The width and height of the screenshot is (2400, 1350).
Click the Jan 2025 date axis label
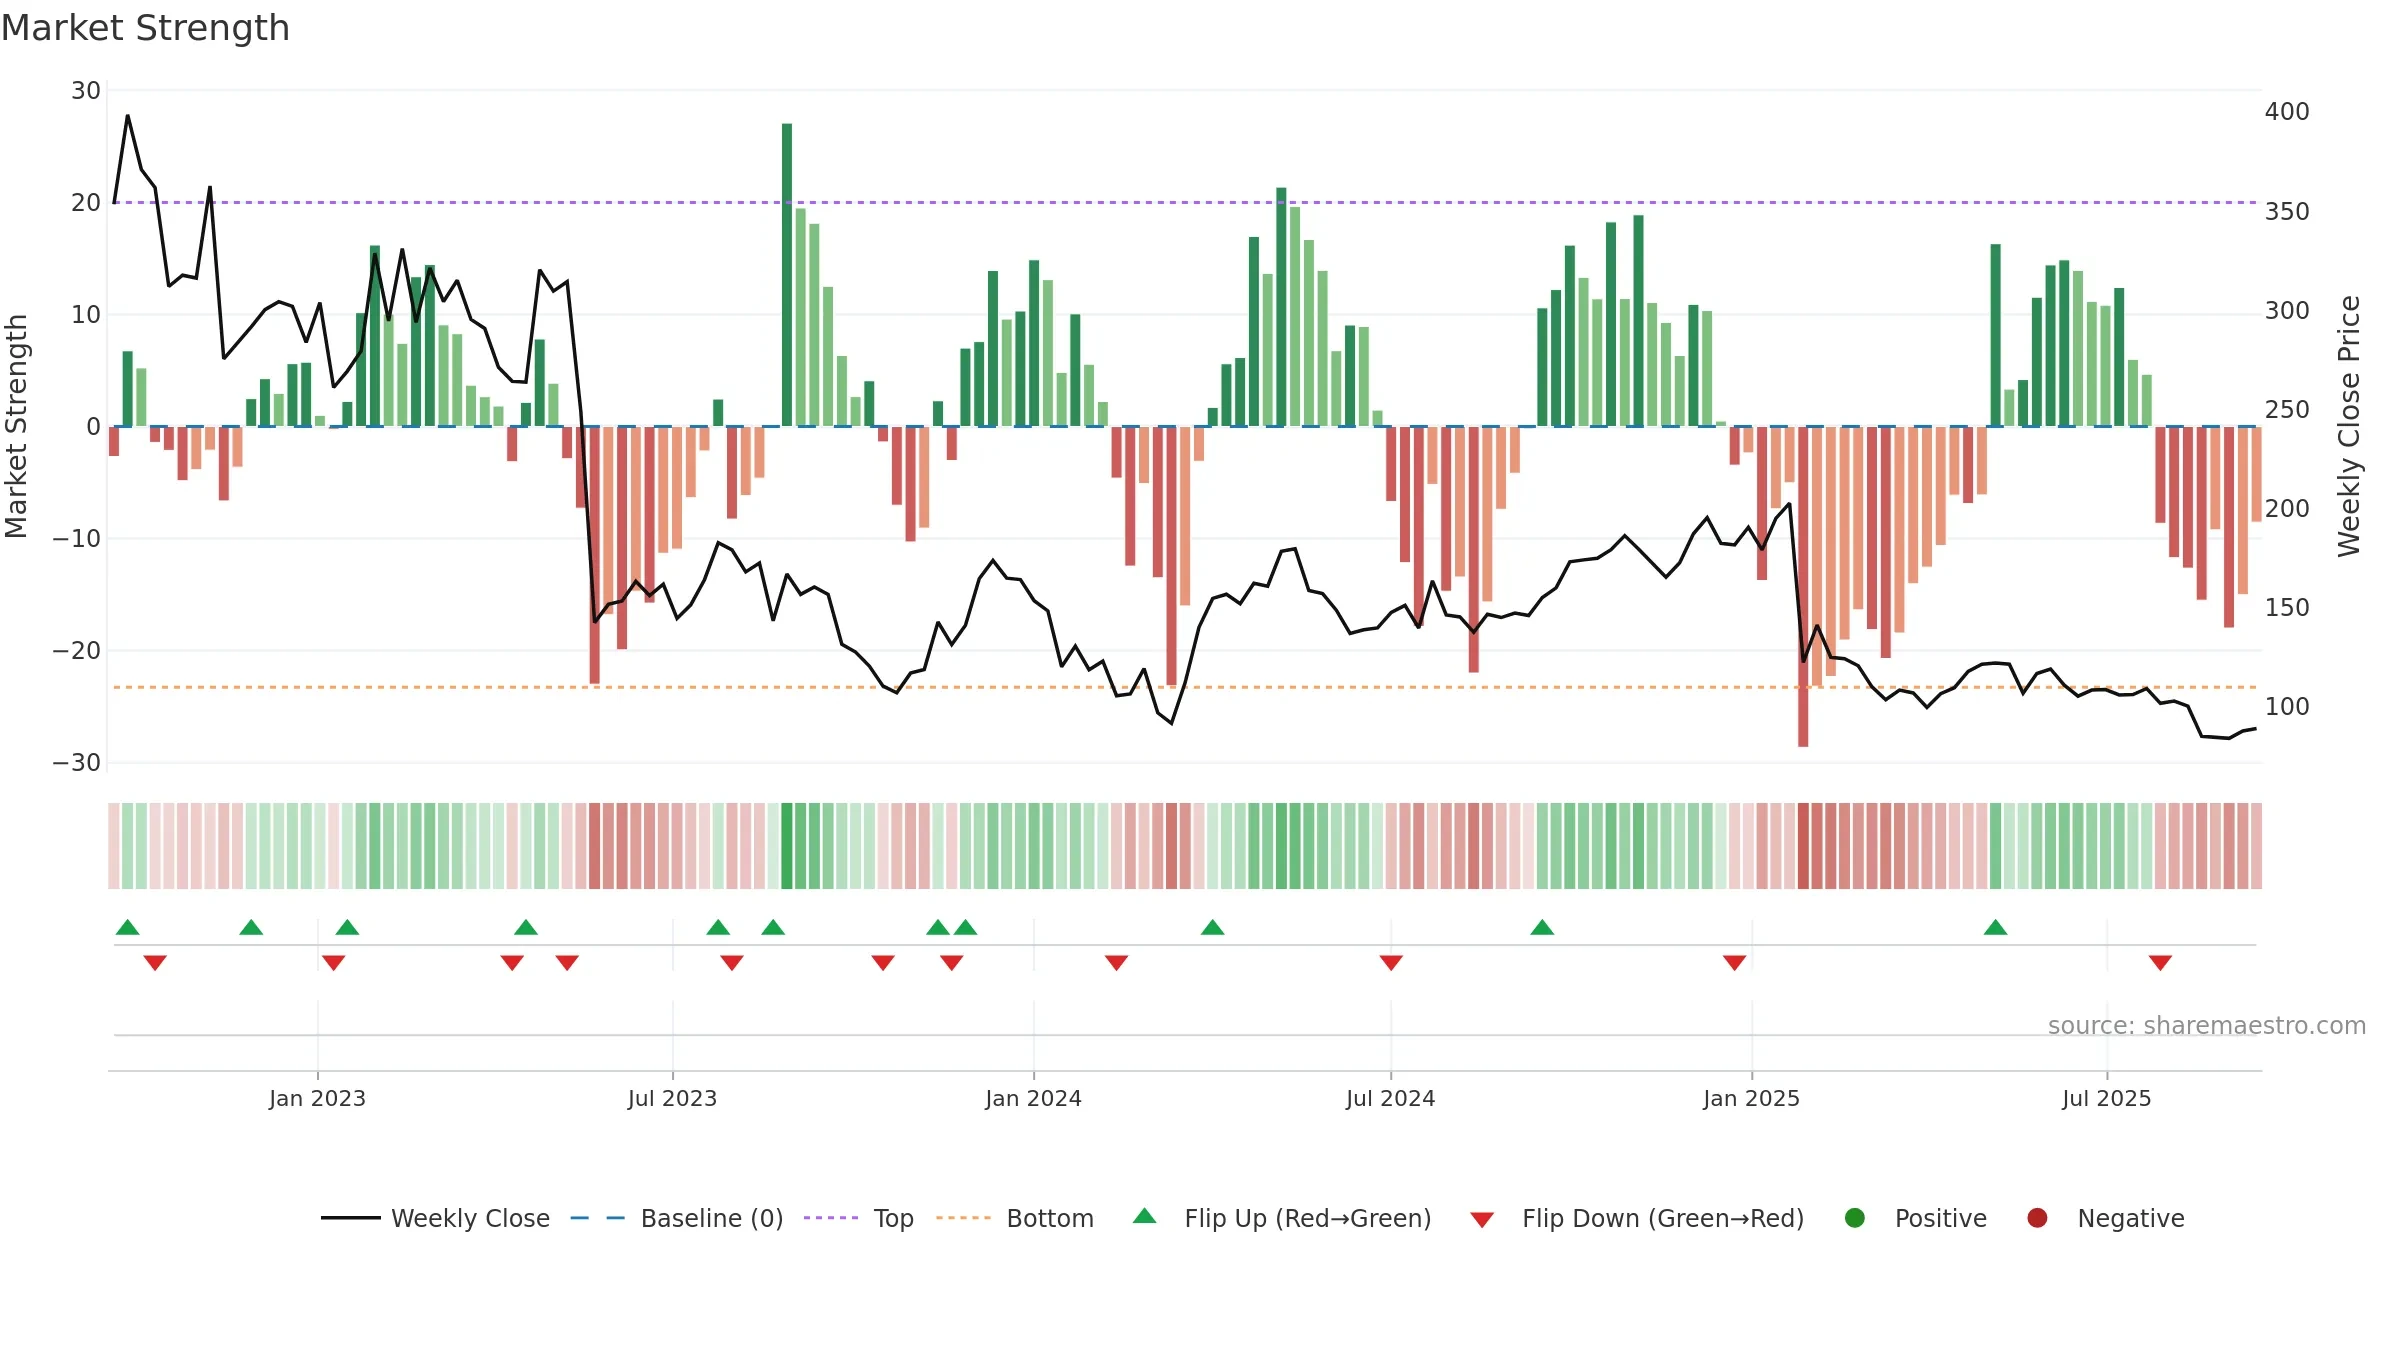click(x=1751, y=1099)
